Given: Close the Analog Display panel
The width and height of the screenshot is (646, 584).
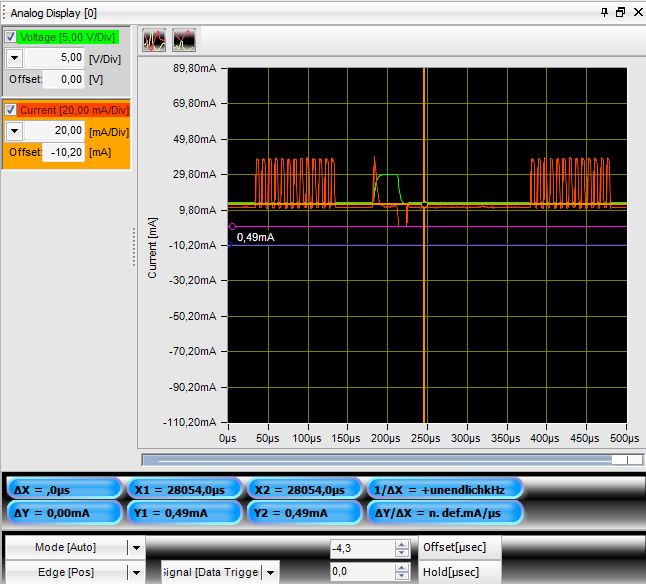Looking at the screenshot, I should click(x=638, y=12).
